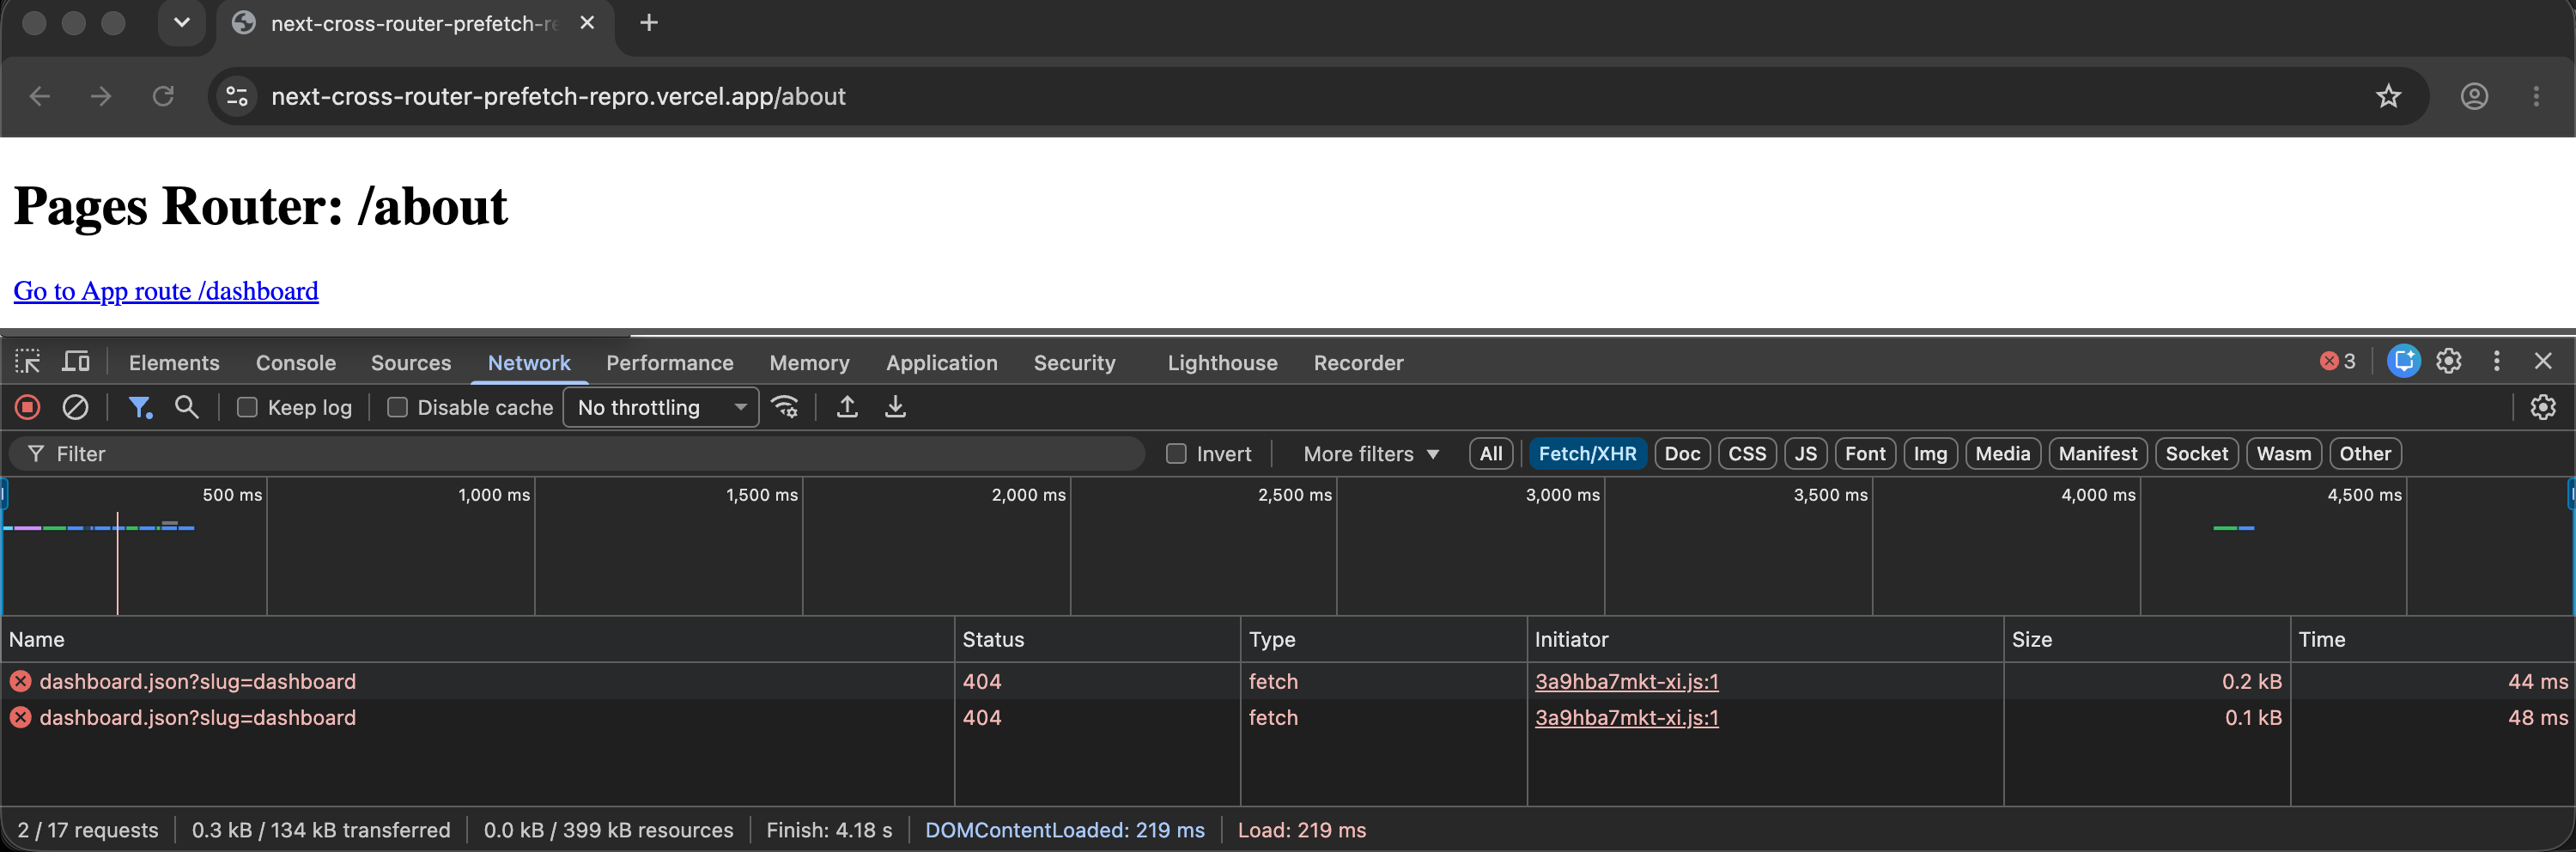Switch to the Lighthouse tab

point(1222,363)
